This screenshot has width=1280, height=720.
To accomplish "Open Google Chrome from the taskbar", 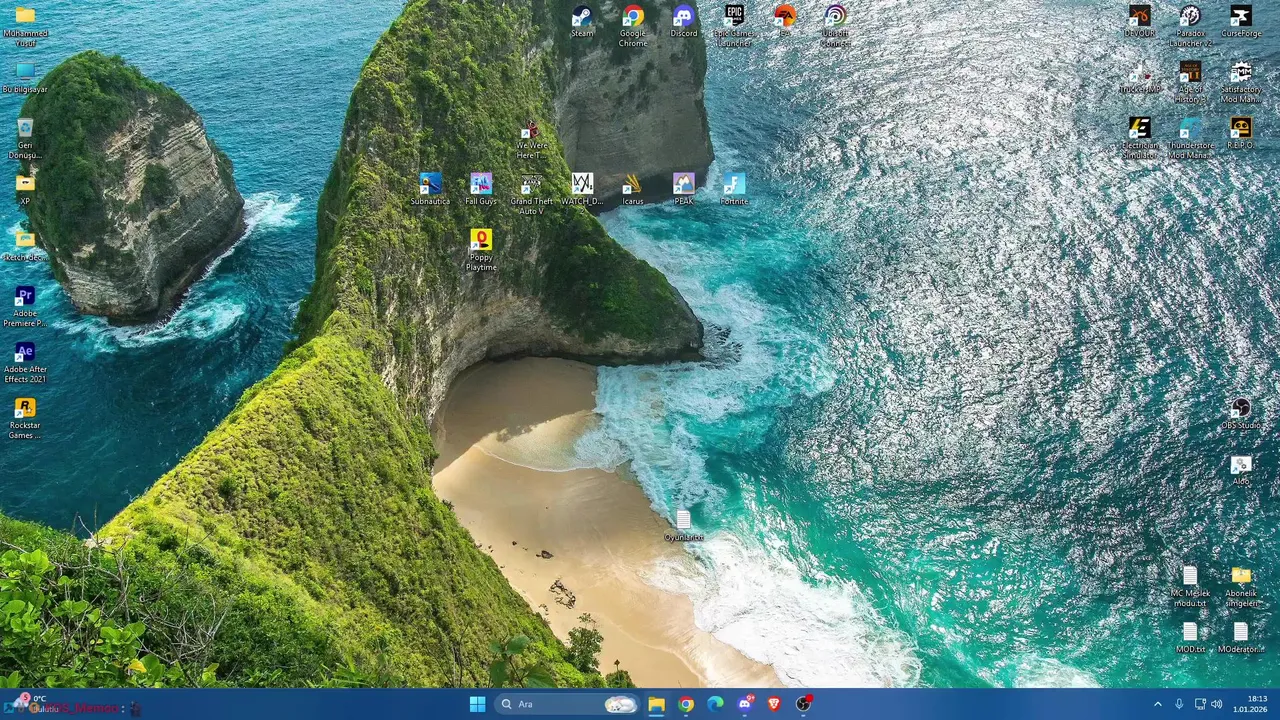I will 686,704.
